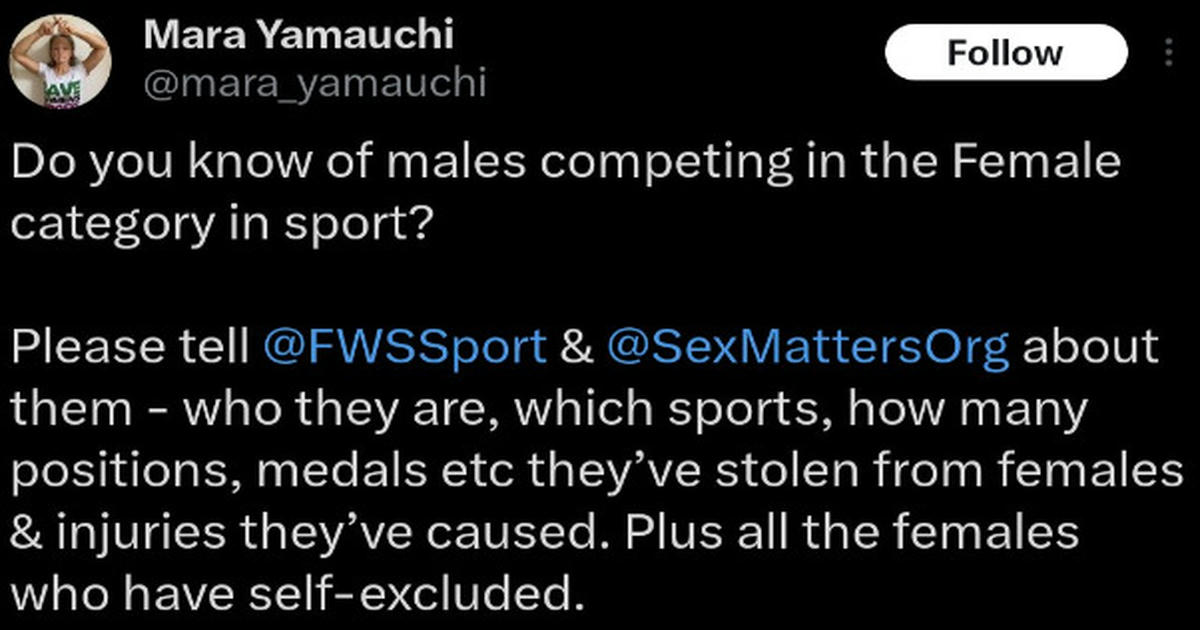Open the @FWSSport mention link
1200x630 pixels.
404,348
